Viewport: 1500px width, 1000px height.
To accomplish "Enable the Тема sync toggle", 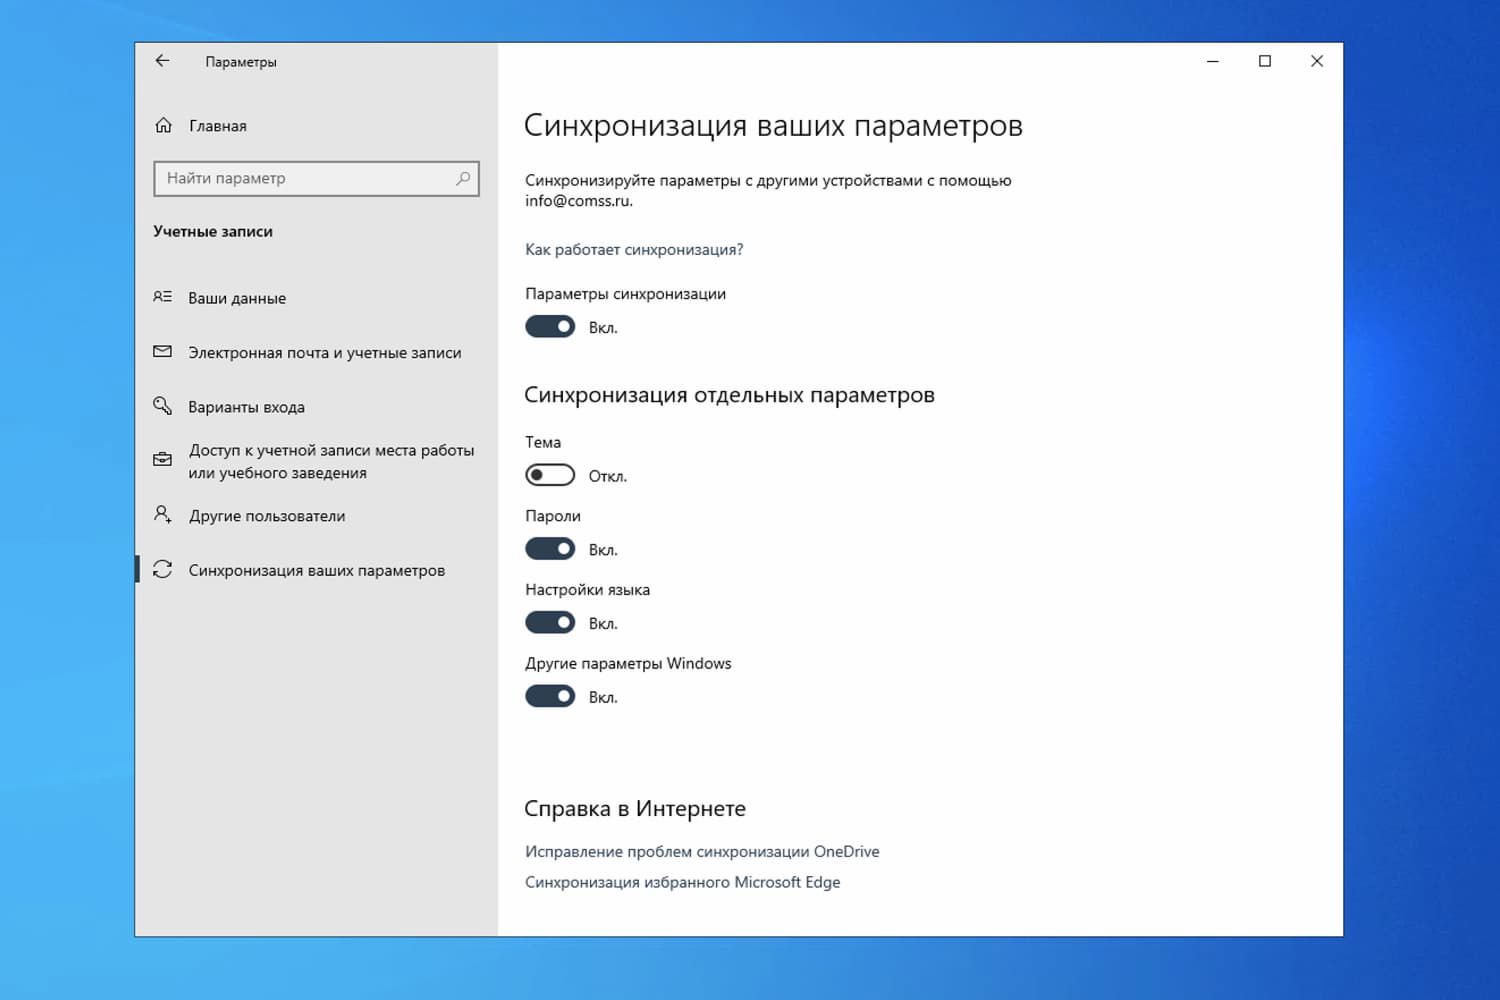I will pos(550,475).
